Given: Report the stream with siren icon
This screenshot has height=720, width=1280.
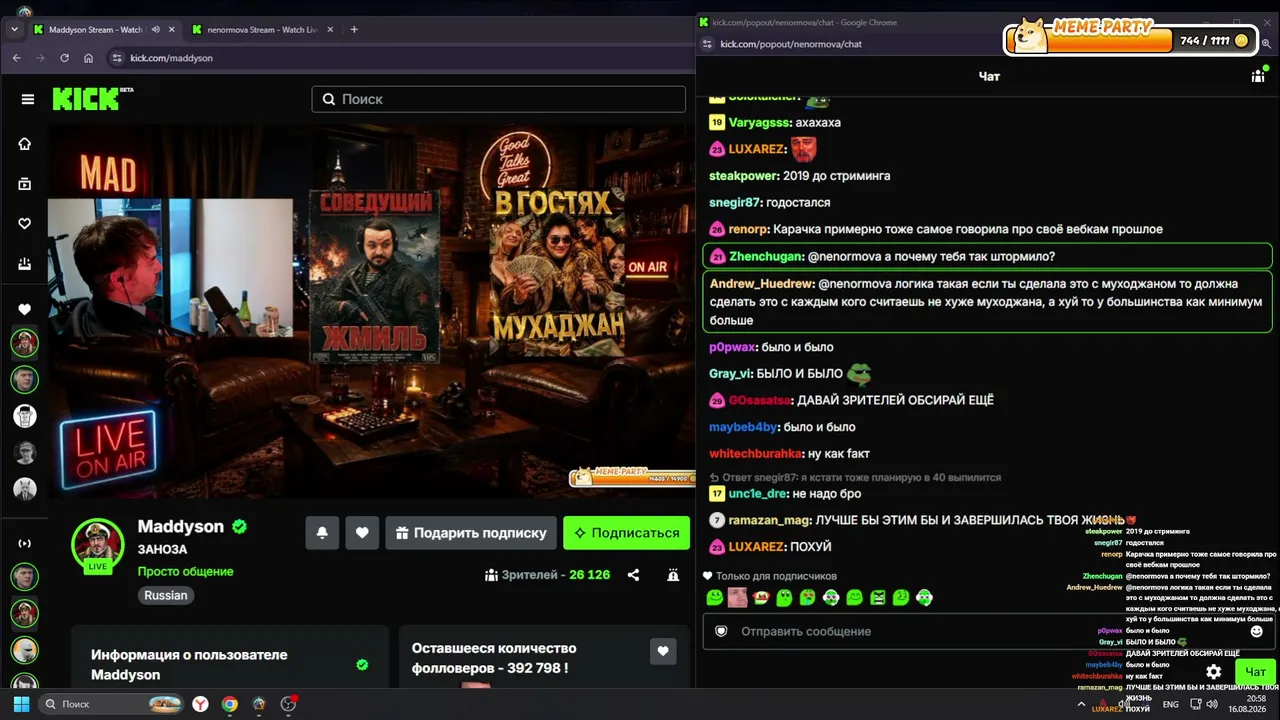Looking at the screenshot, I should (x=673, y=575).
